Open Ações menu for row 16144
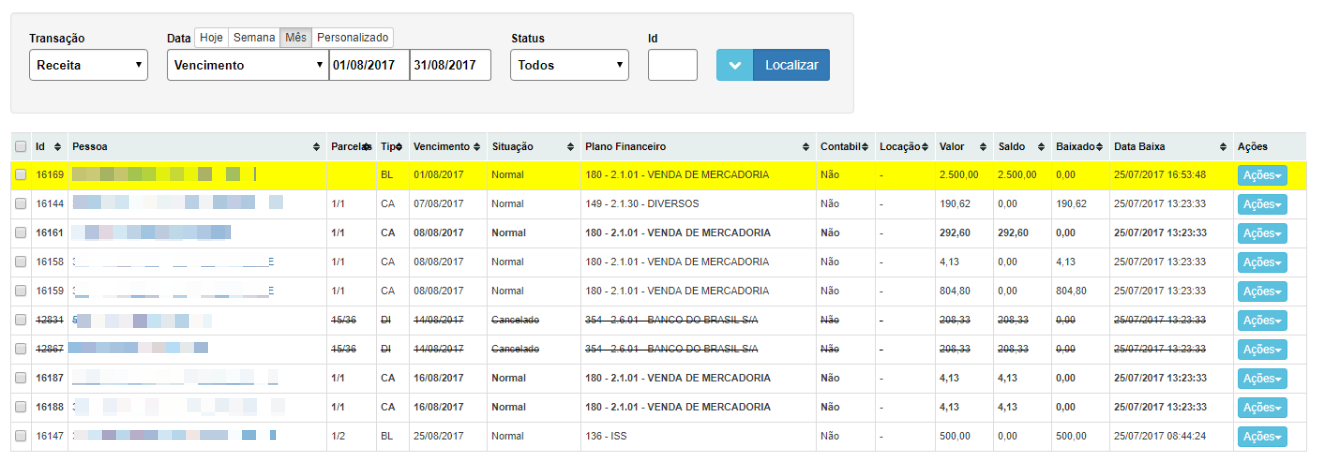Screen dimensions: 1320x460 coord(1262,204)
